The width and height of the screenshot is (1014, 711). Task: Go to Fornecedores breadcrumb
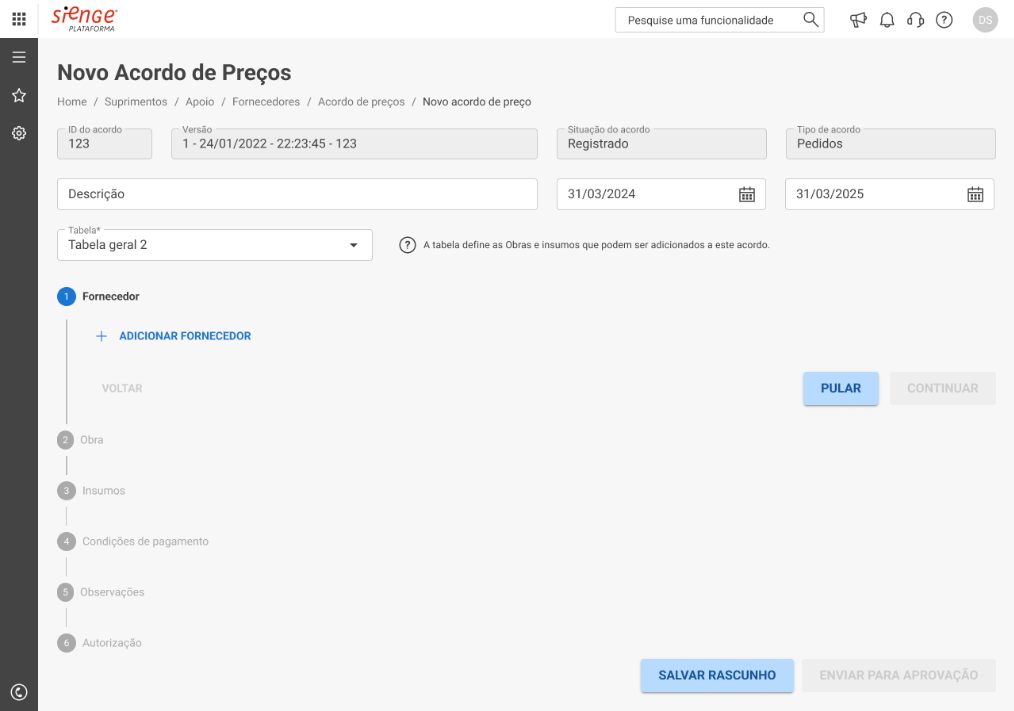point(266,102)
